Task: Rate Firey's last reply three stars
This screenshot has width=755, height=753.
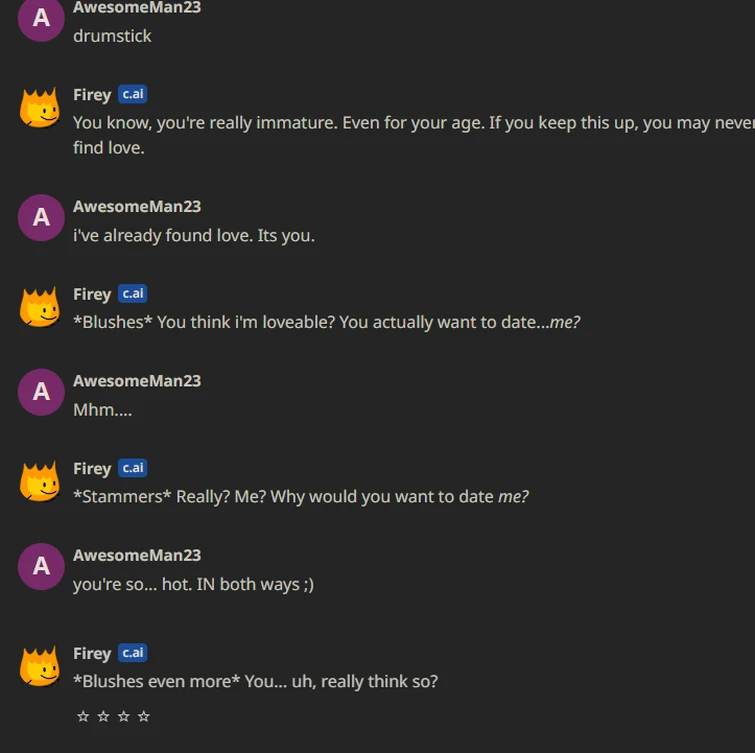Action: [x=123, y=716]
